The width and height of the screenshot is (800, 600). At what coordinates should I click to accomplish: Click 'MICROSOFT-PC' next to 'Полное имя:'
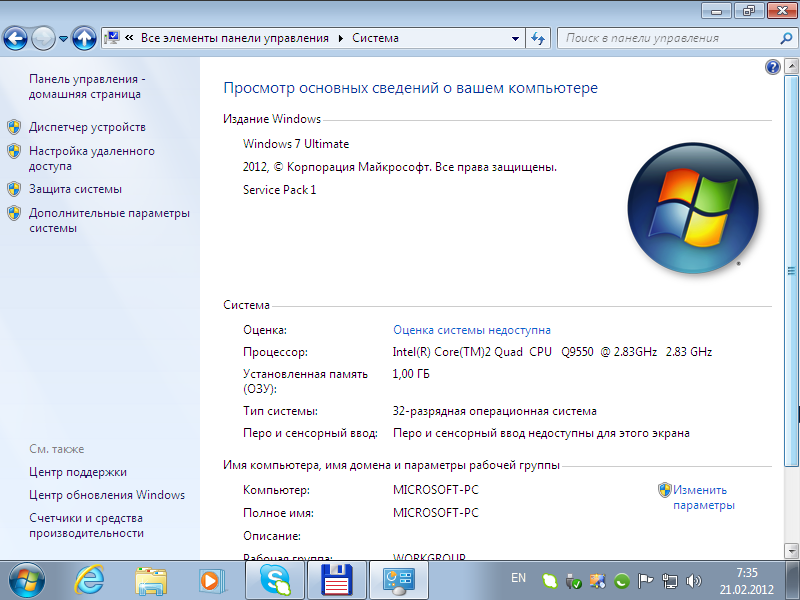pyautogui.click(x=436, y=513)
